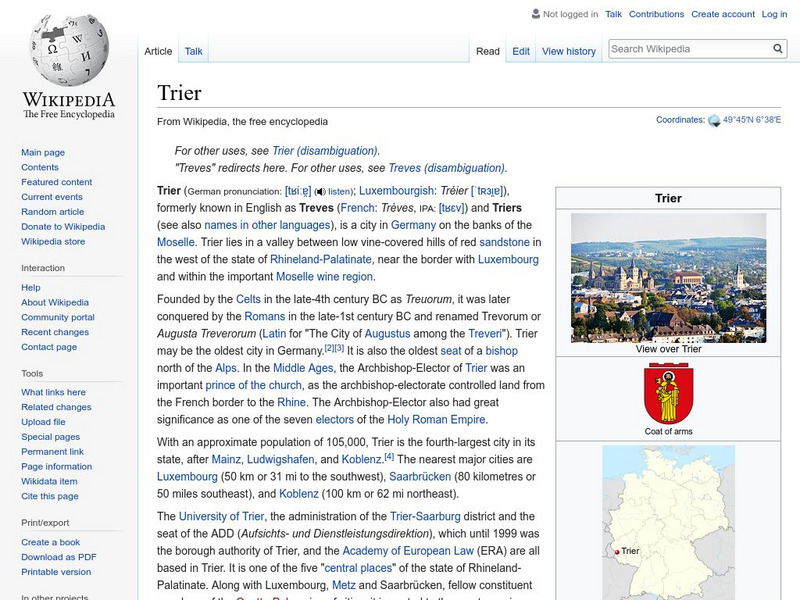Click the Luxembourgish language link

click(396, 191)
